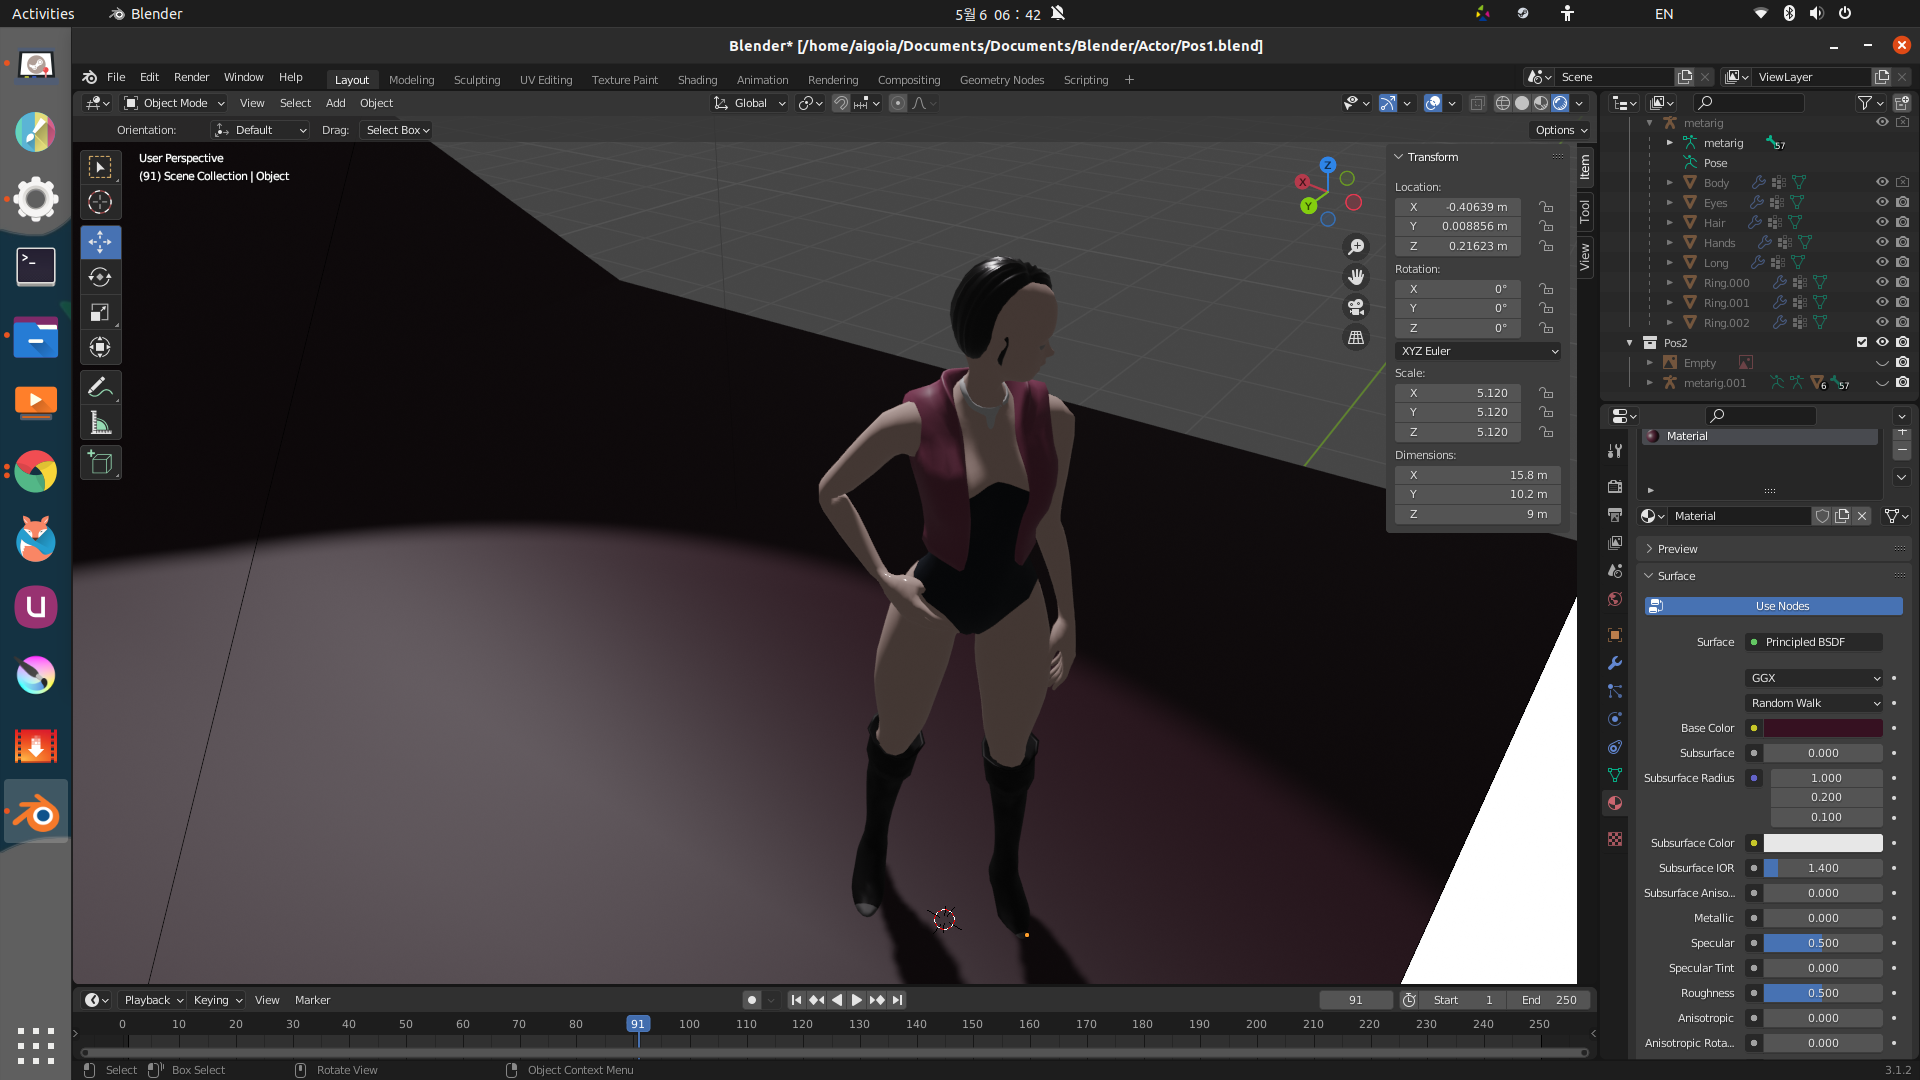
Task: Hide the Ring.001 object in viewport
Action: coord(1882,302)
